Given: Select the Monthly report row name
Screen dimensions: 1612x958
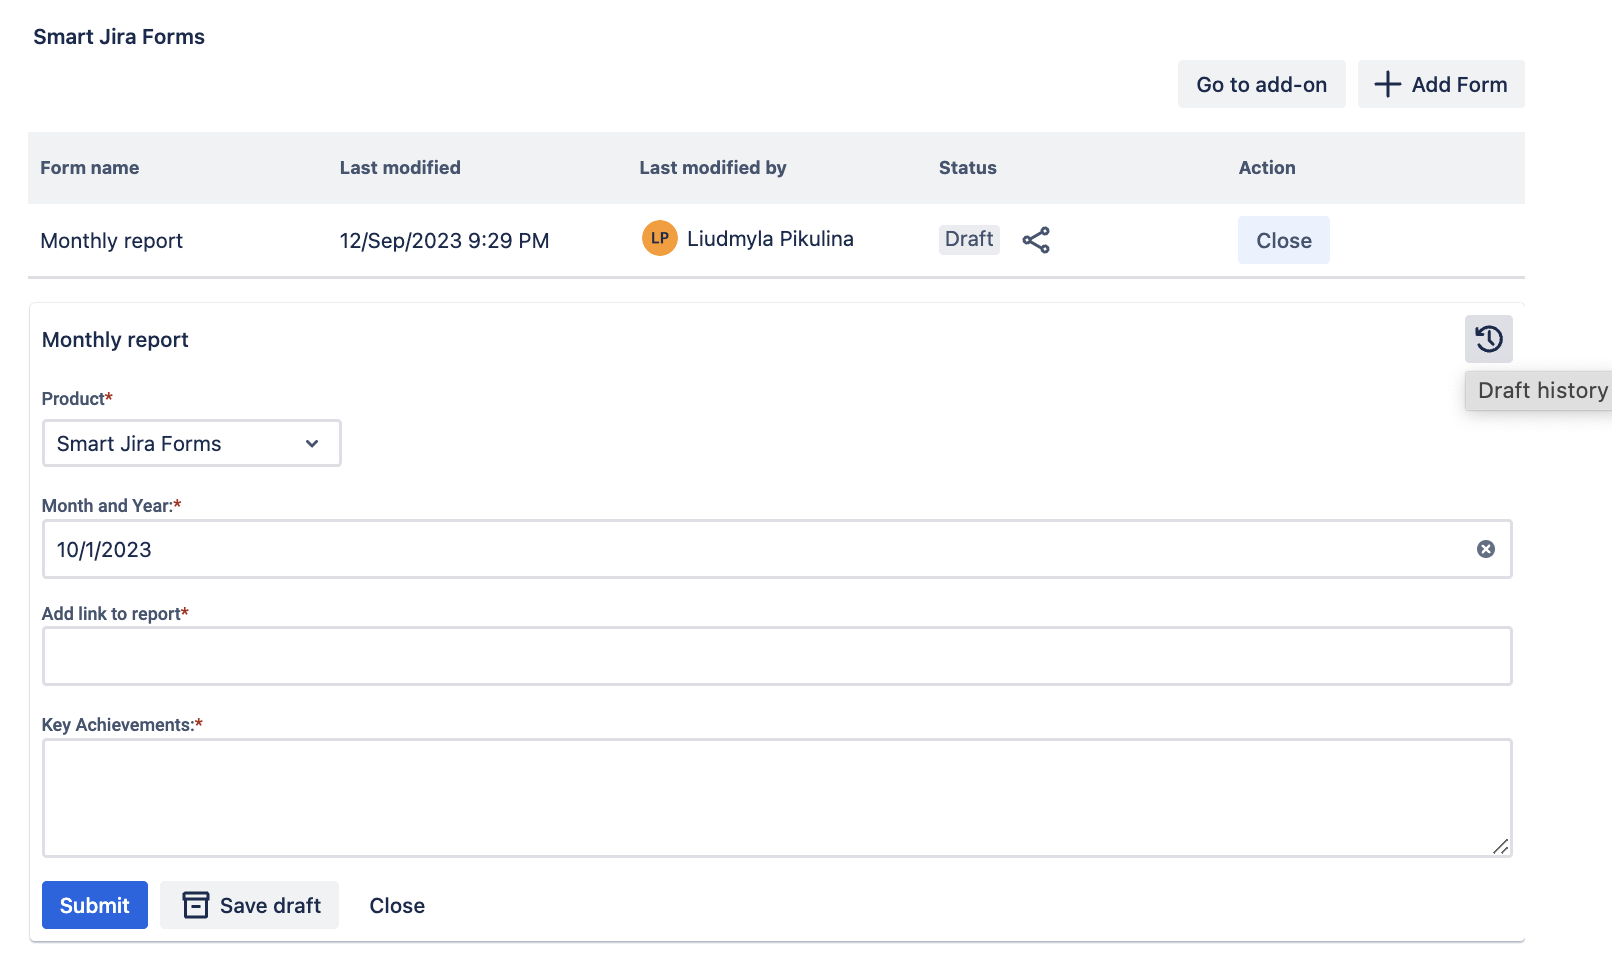Looking at the screenshot, I should point(111,241).
